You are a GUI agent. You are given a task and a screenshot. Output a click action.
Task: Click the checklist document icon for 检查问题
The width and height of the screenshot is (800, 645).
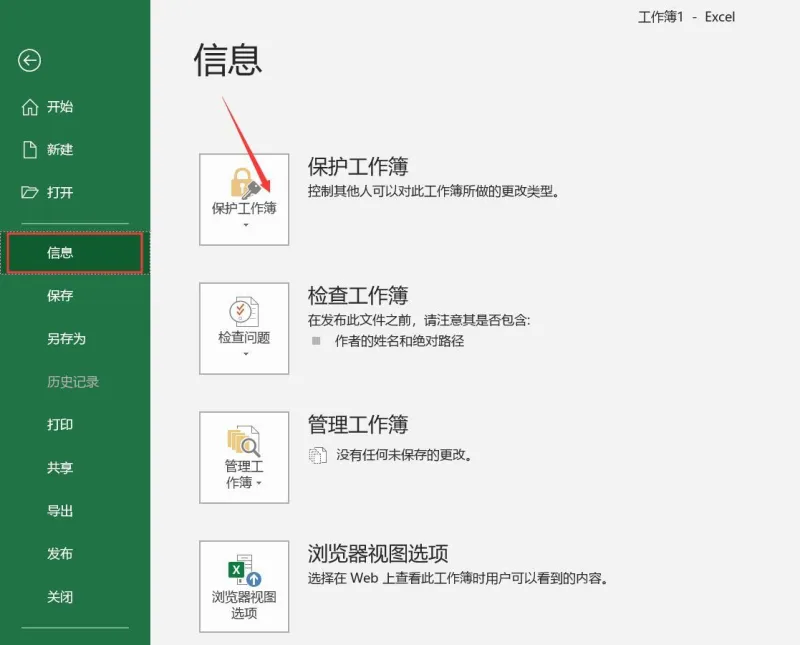[244, 311]
